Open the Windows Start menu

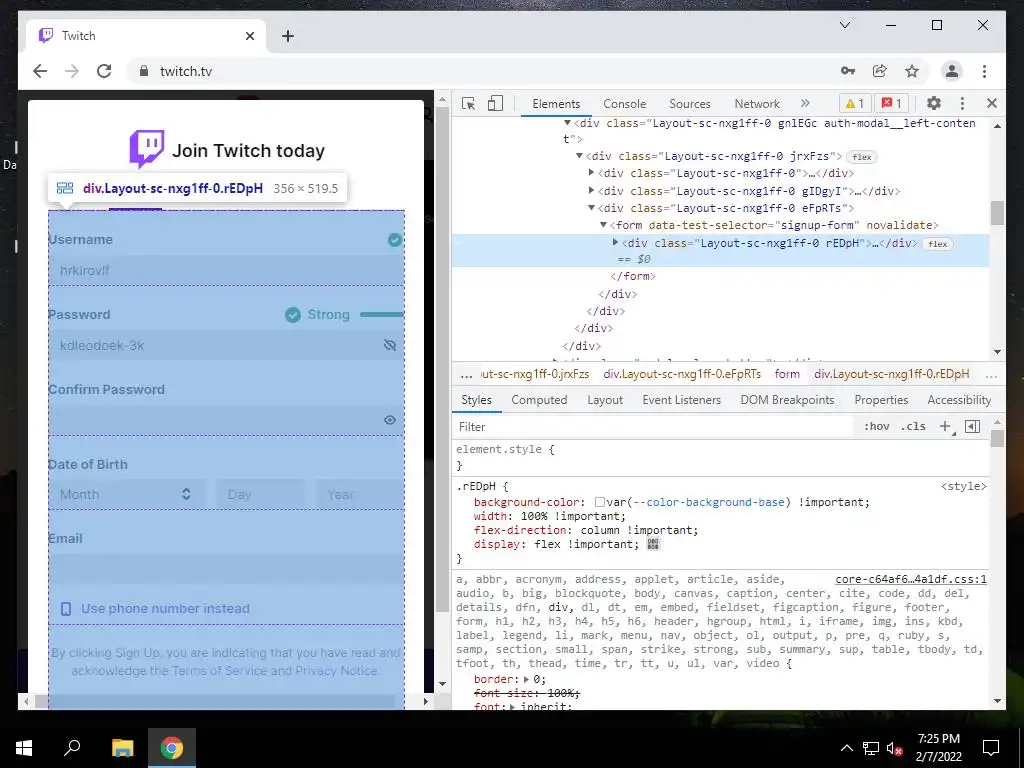pyautogui.click(x=24, y=748)
